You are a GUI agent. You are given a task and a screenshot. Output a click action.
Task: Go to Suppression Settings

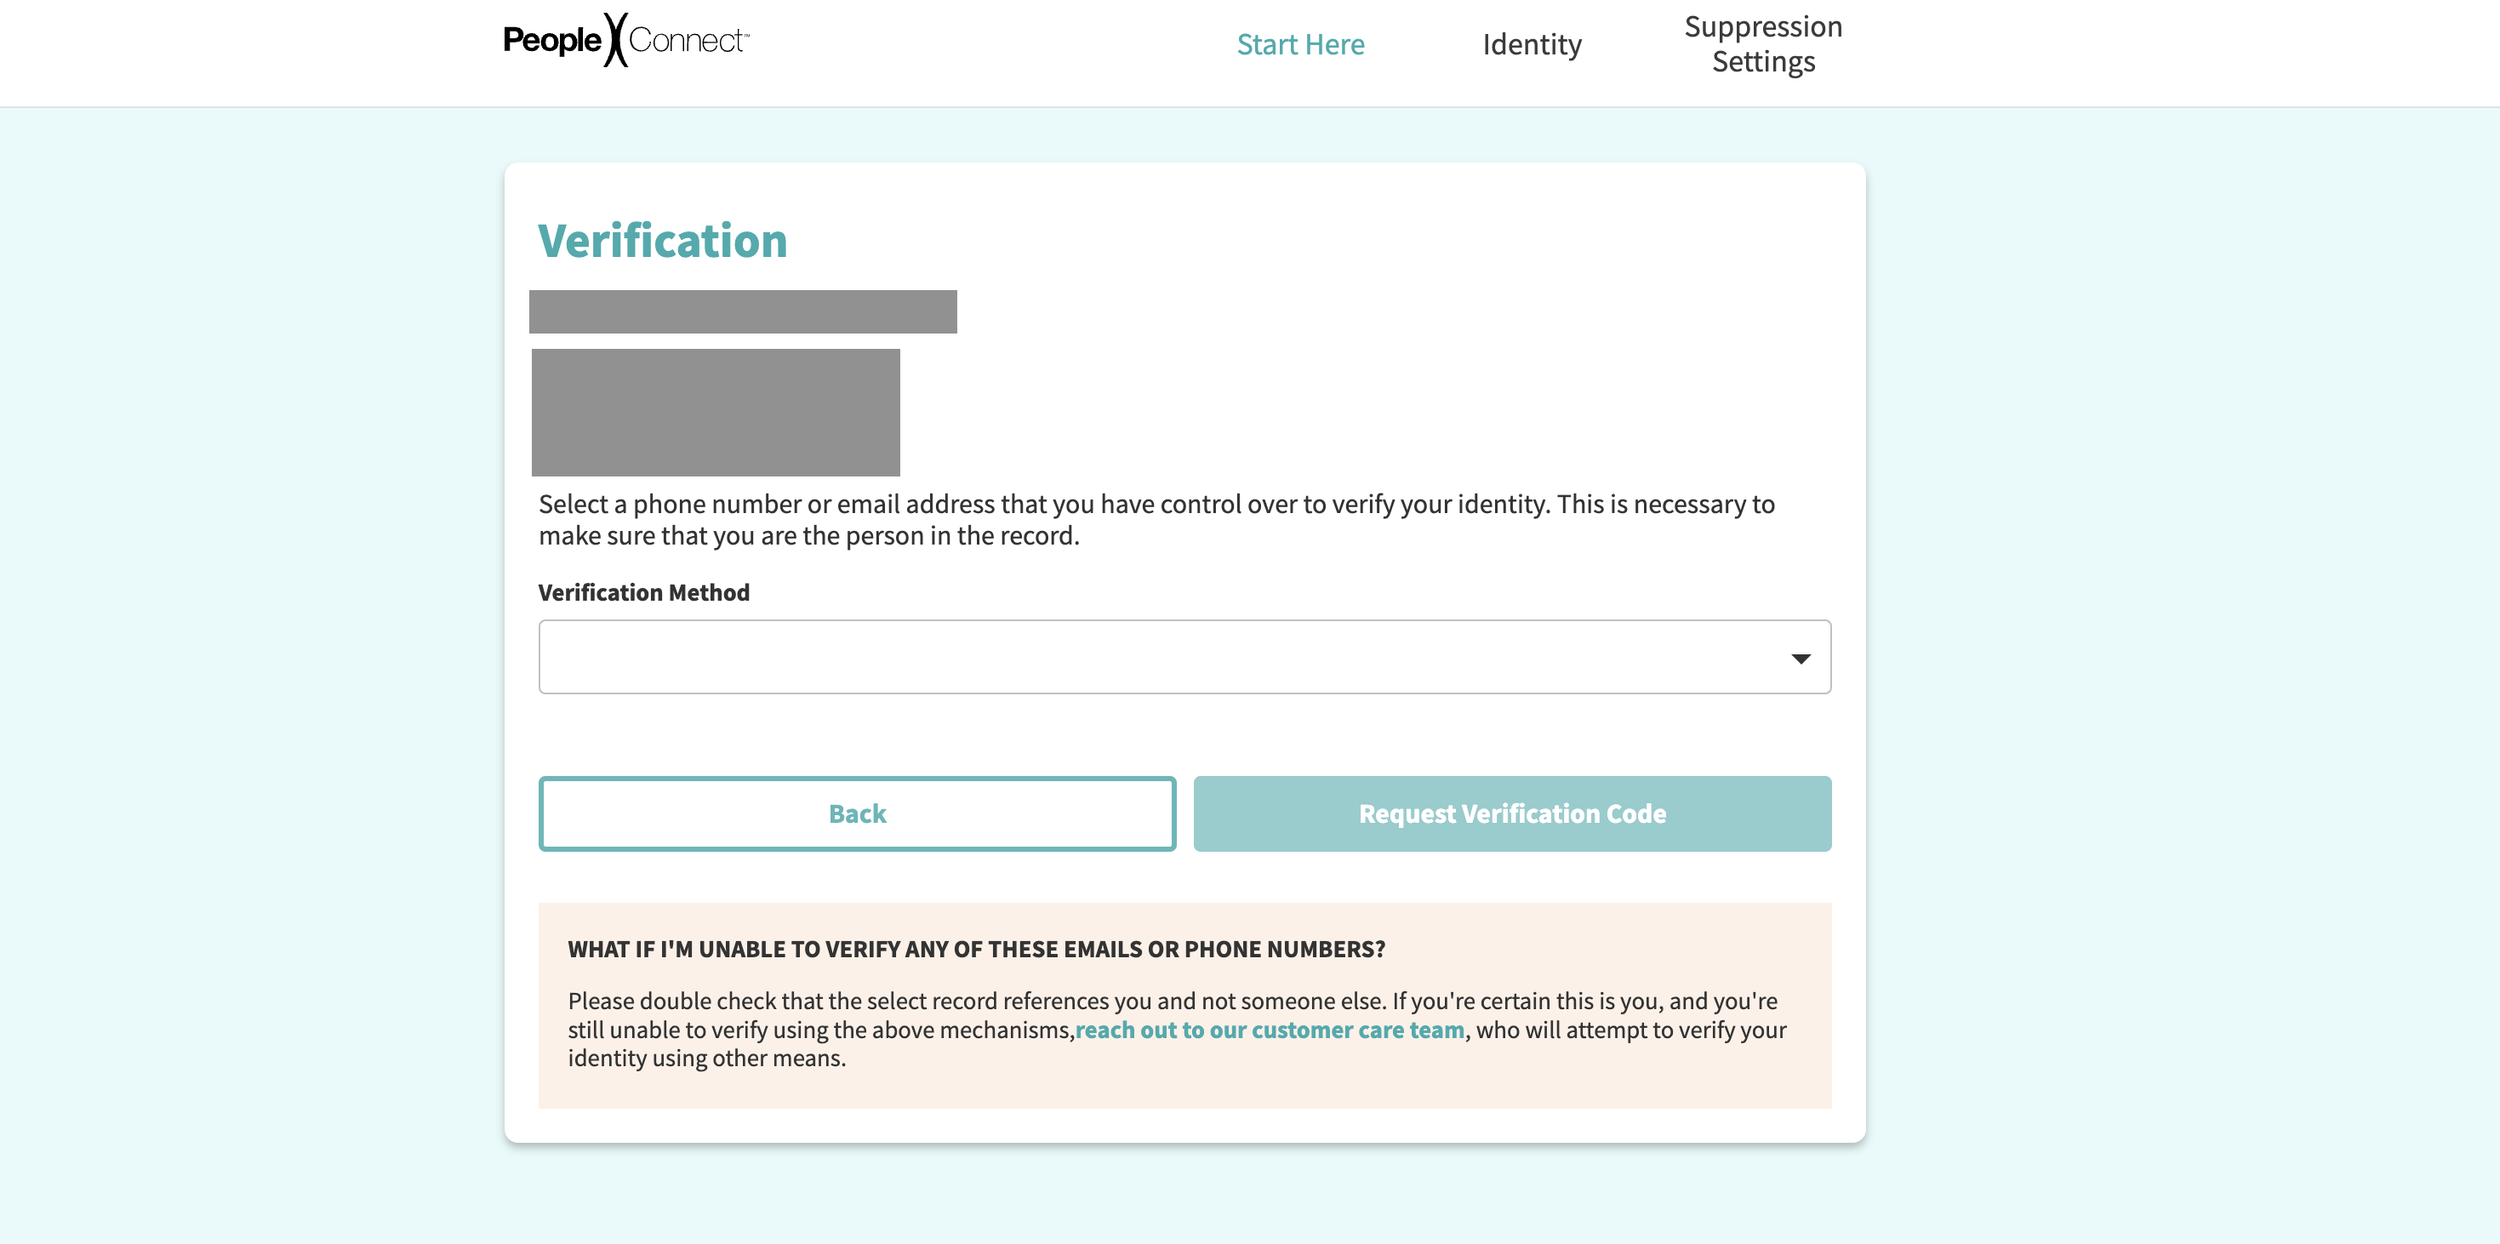pos(1762,44)
